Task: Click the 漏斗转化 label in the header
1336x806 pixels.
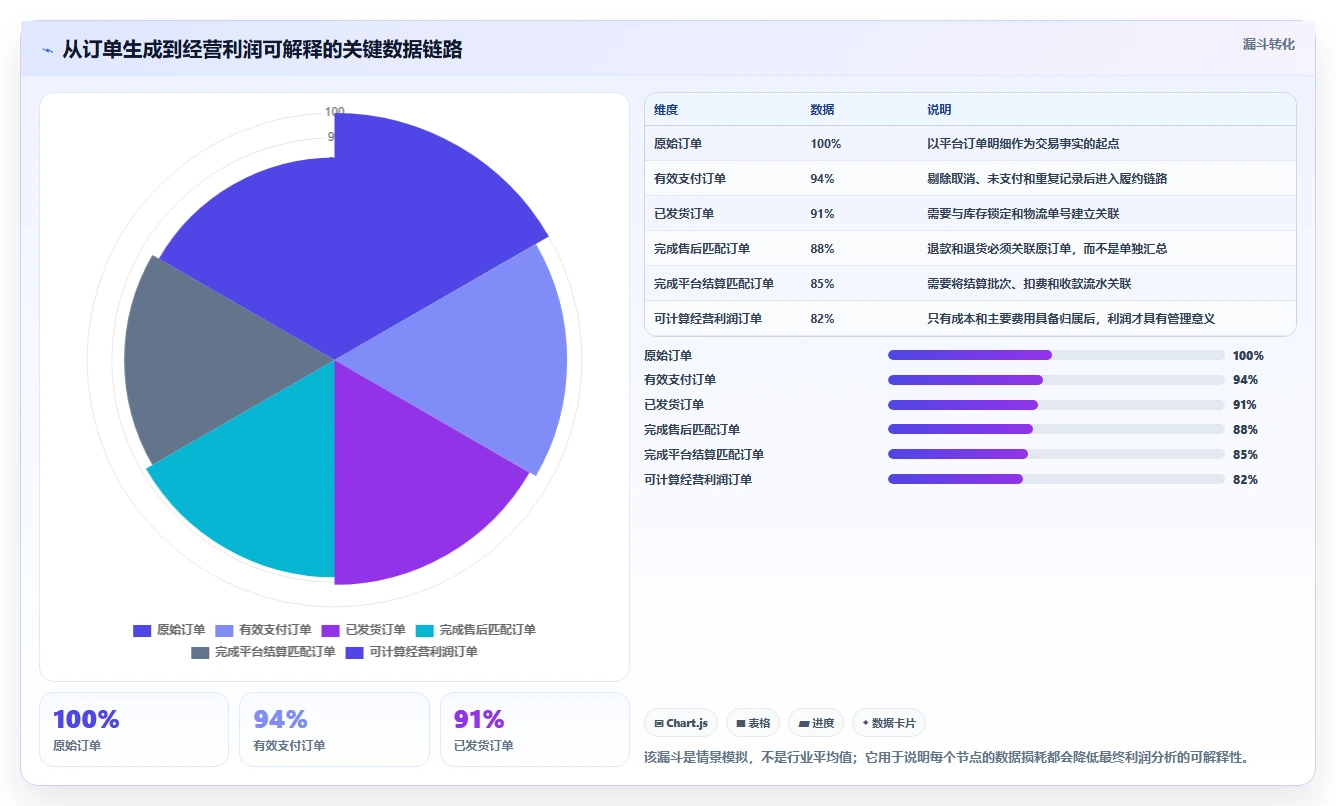Action: point(1268,44)
